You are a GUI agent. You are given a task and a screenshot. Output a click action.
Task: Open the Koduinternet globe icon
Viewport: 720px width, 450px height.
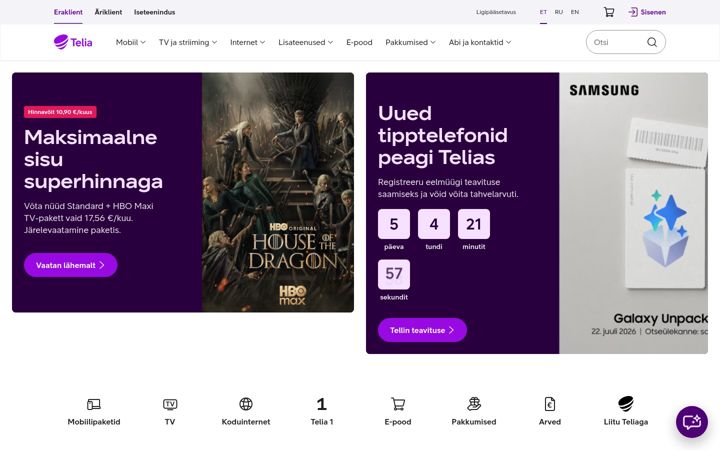coord(246,404)
